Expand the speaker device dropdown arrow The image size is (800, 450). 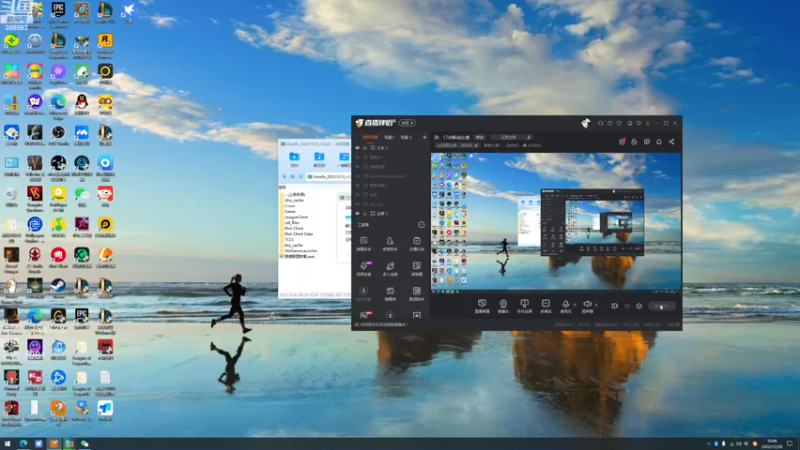[x=596, y=305]
